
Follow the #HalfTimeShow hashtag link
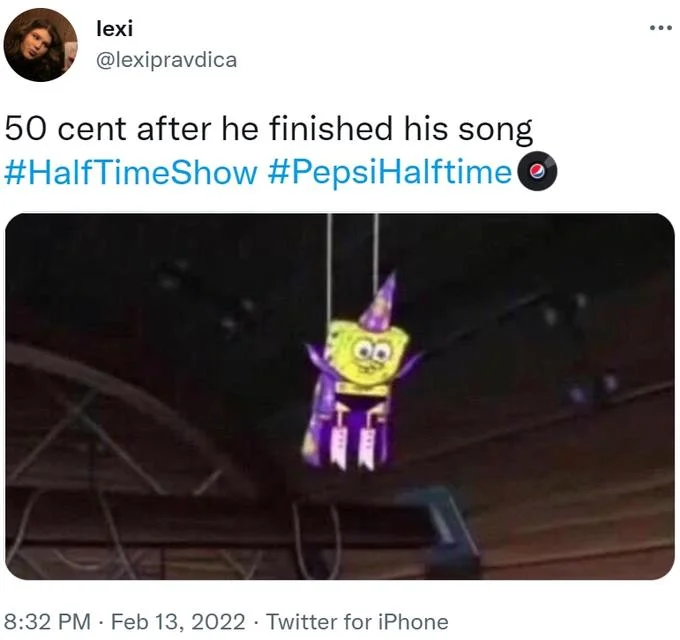tap(131, 172)
